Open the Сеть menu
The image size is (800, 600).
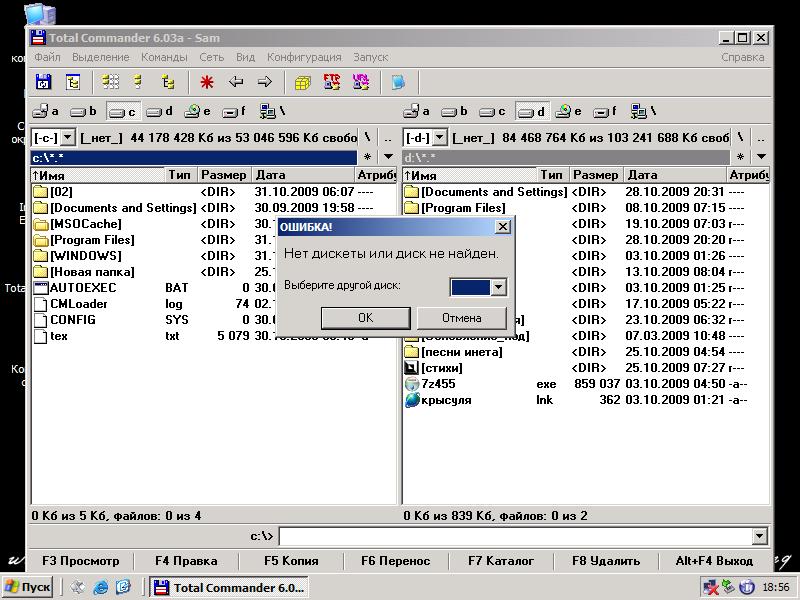(x=212, y=57)
